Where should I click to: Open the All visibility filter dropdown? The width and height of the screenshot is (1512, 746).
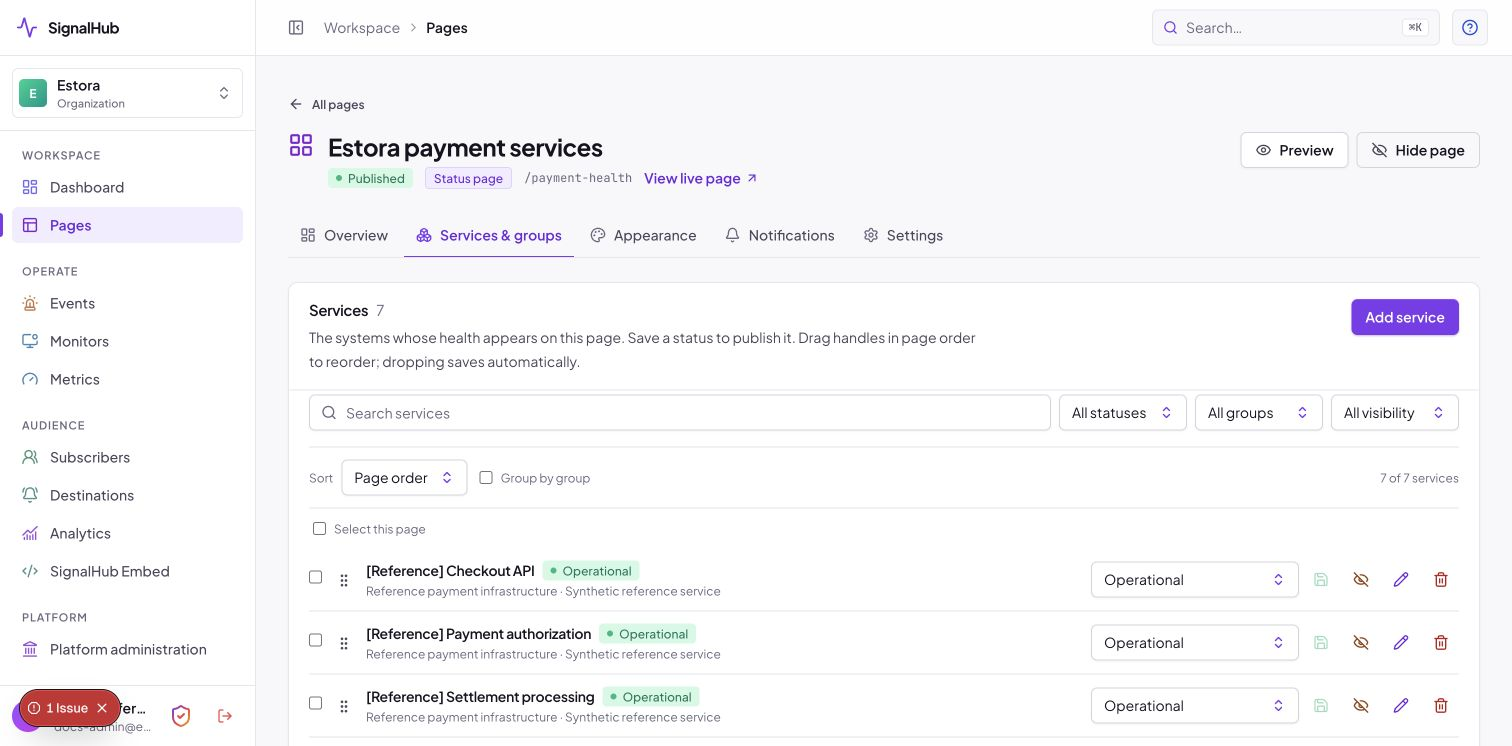[x=1395, y=413]
